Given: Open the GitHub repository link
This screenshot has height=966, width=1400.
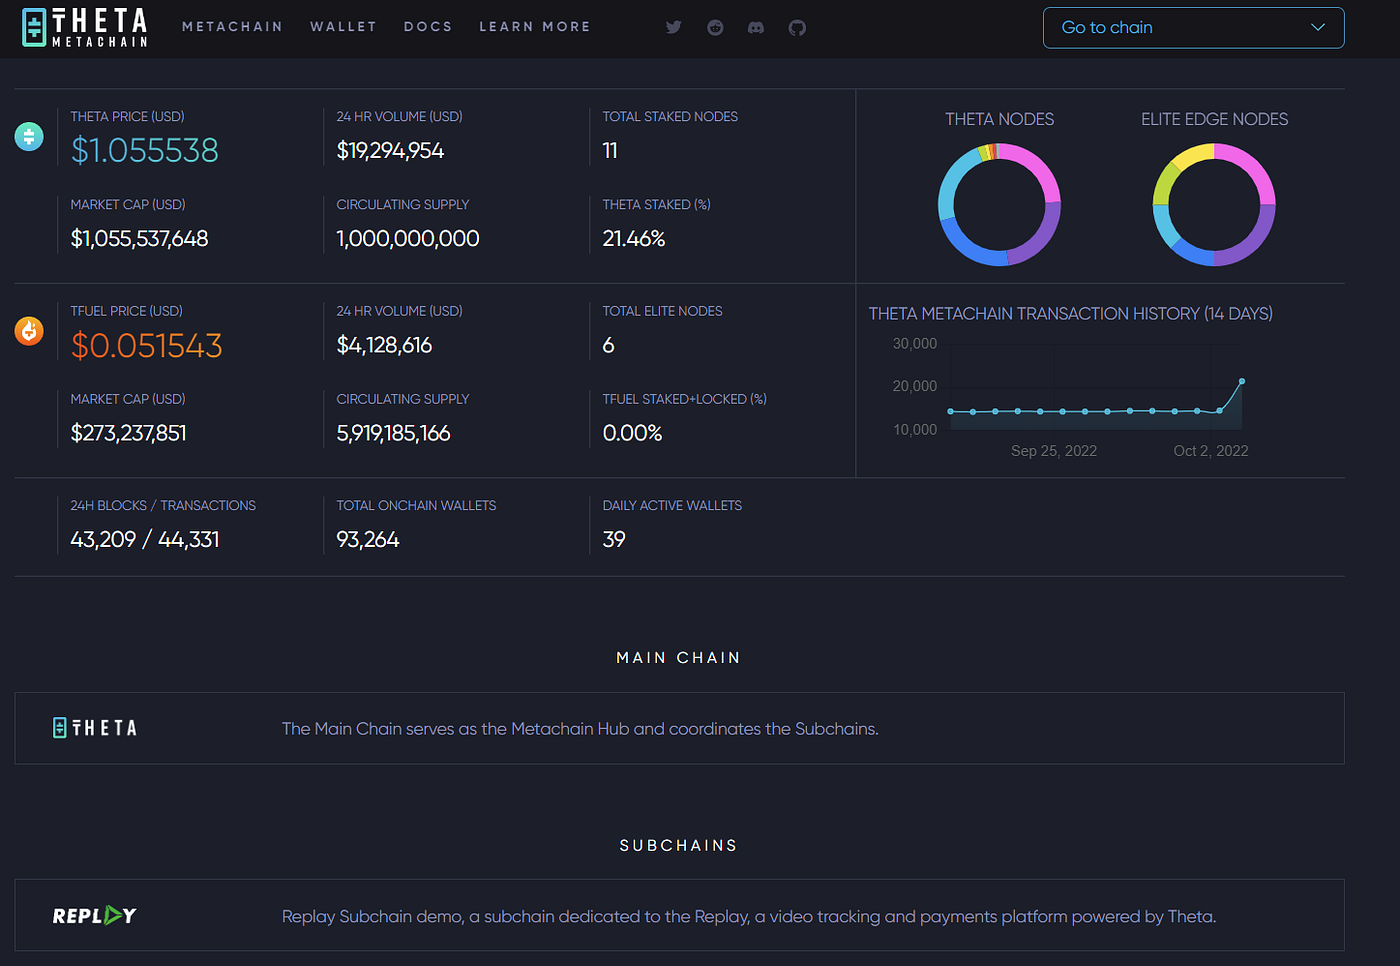Looking at the screenshot, I should tap(797, 27).
